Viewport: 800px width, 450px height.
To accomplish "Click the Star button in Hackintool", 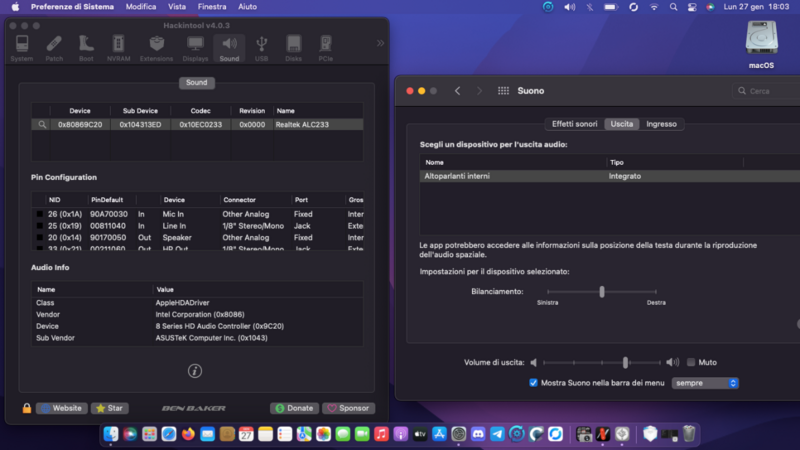I will click(110, 408).
